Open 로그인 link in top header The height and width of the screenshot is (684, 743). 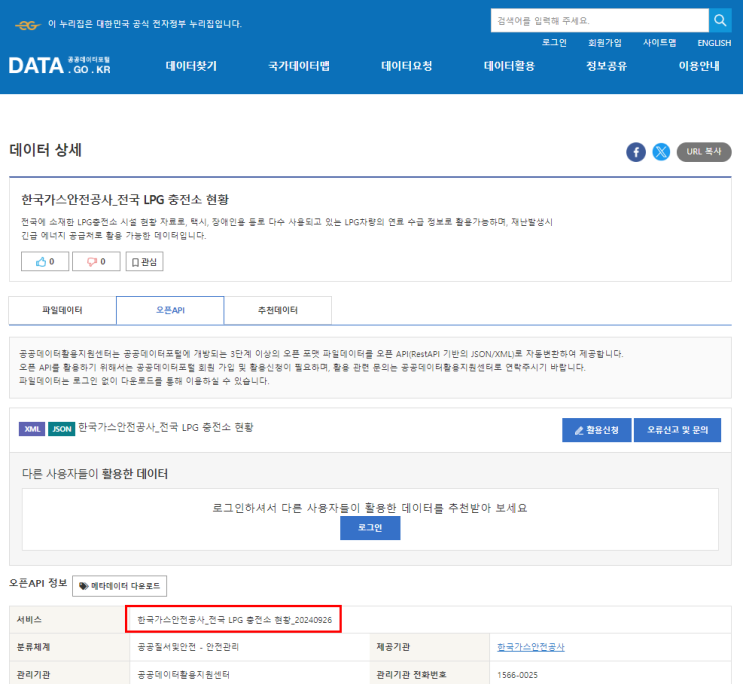[554, 43]
